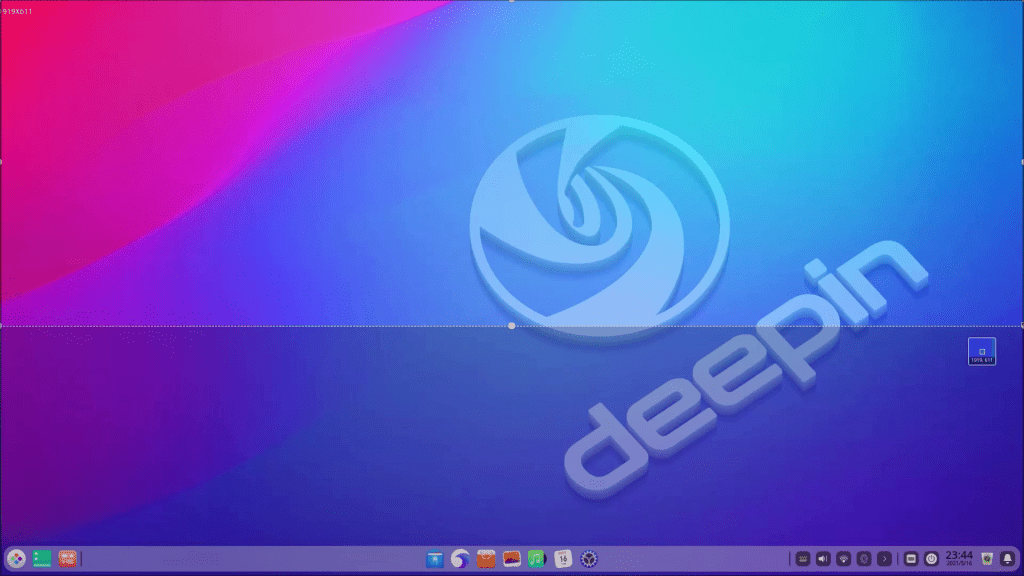Viewport: 1024px width, 576px height.
Task: Open the image album app in dock
Action: (x=512, y=559)
